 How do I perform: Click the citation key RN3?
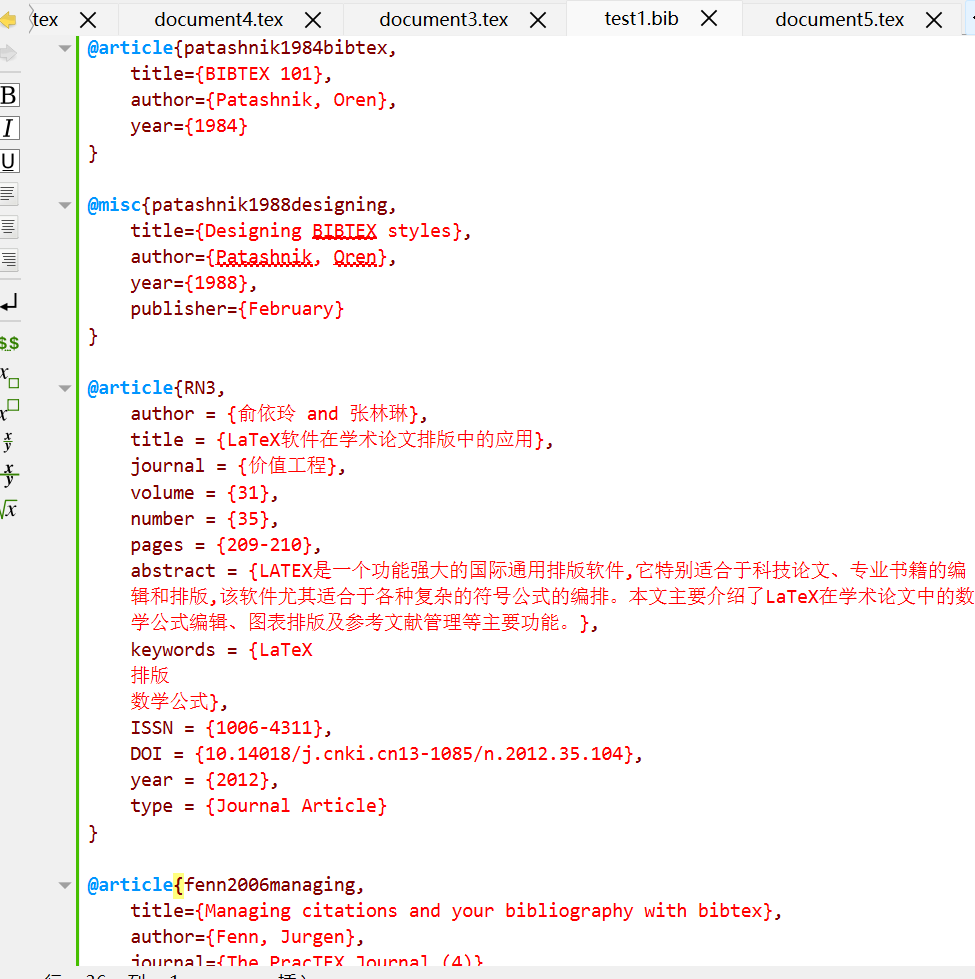(199, 388)
